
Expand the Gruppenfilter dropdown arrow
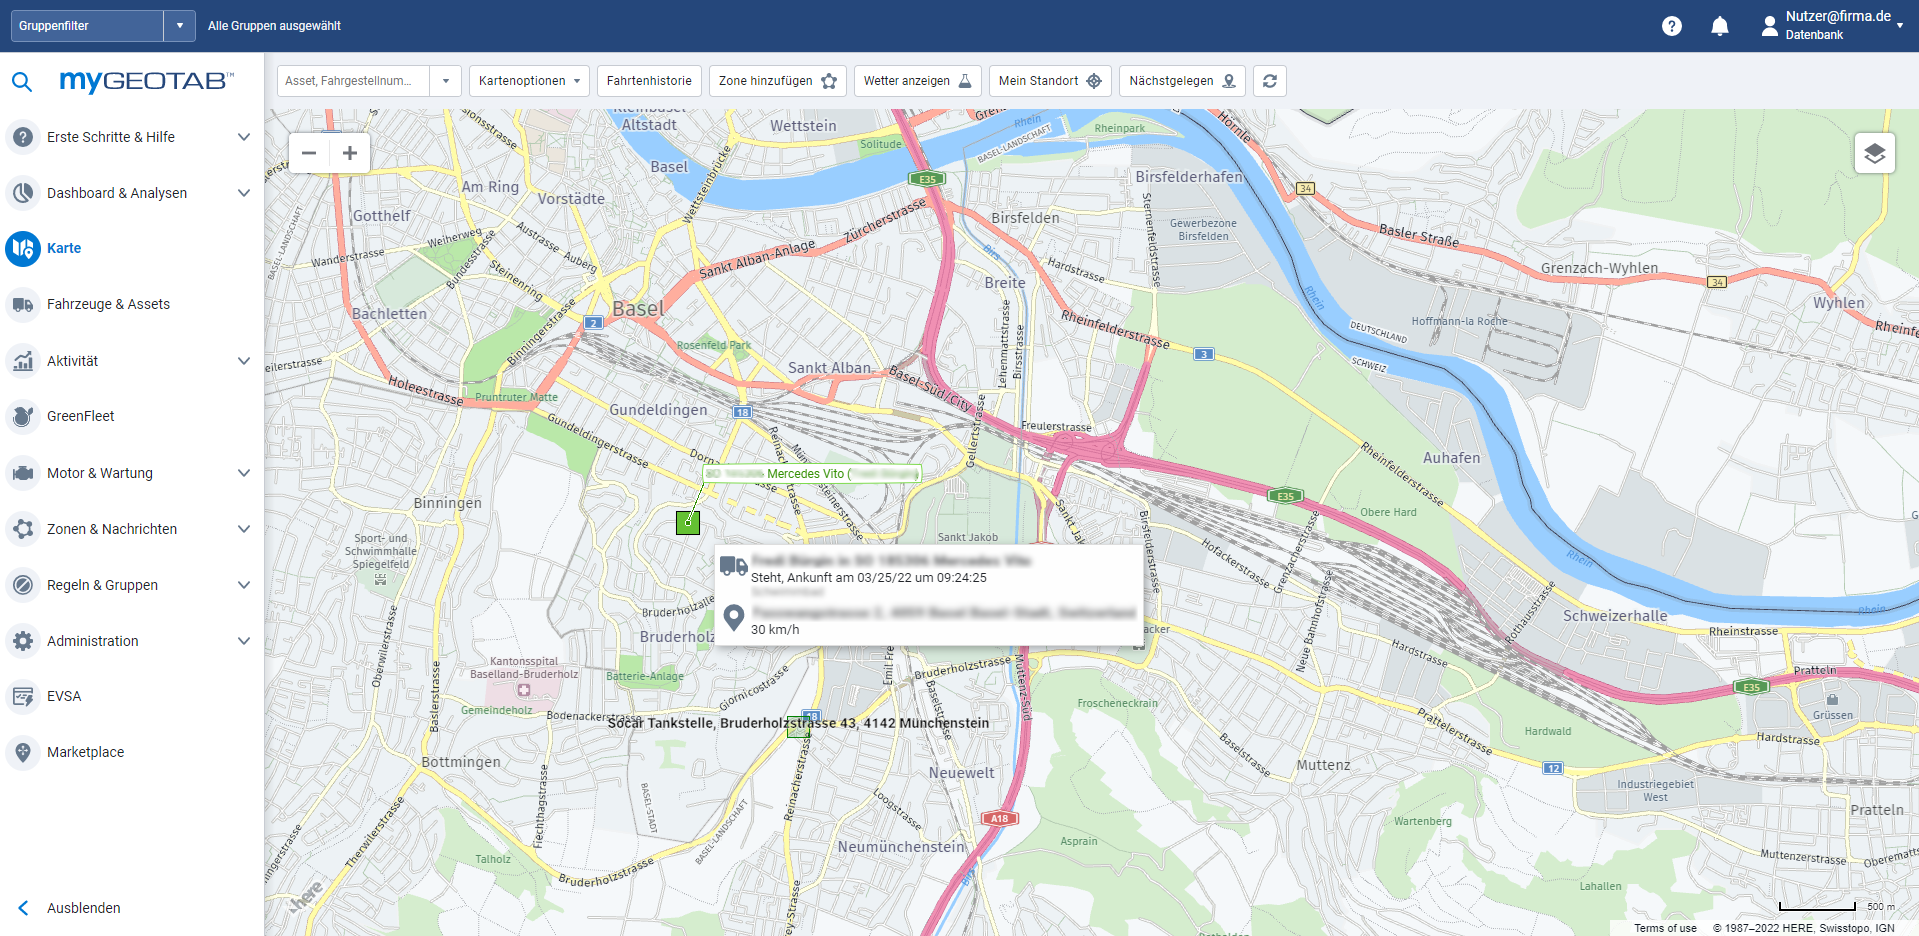179,26
